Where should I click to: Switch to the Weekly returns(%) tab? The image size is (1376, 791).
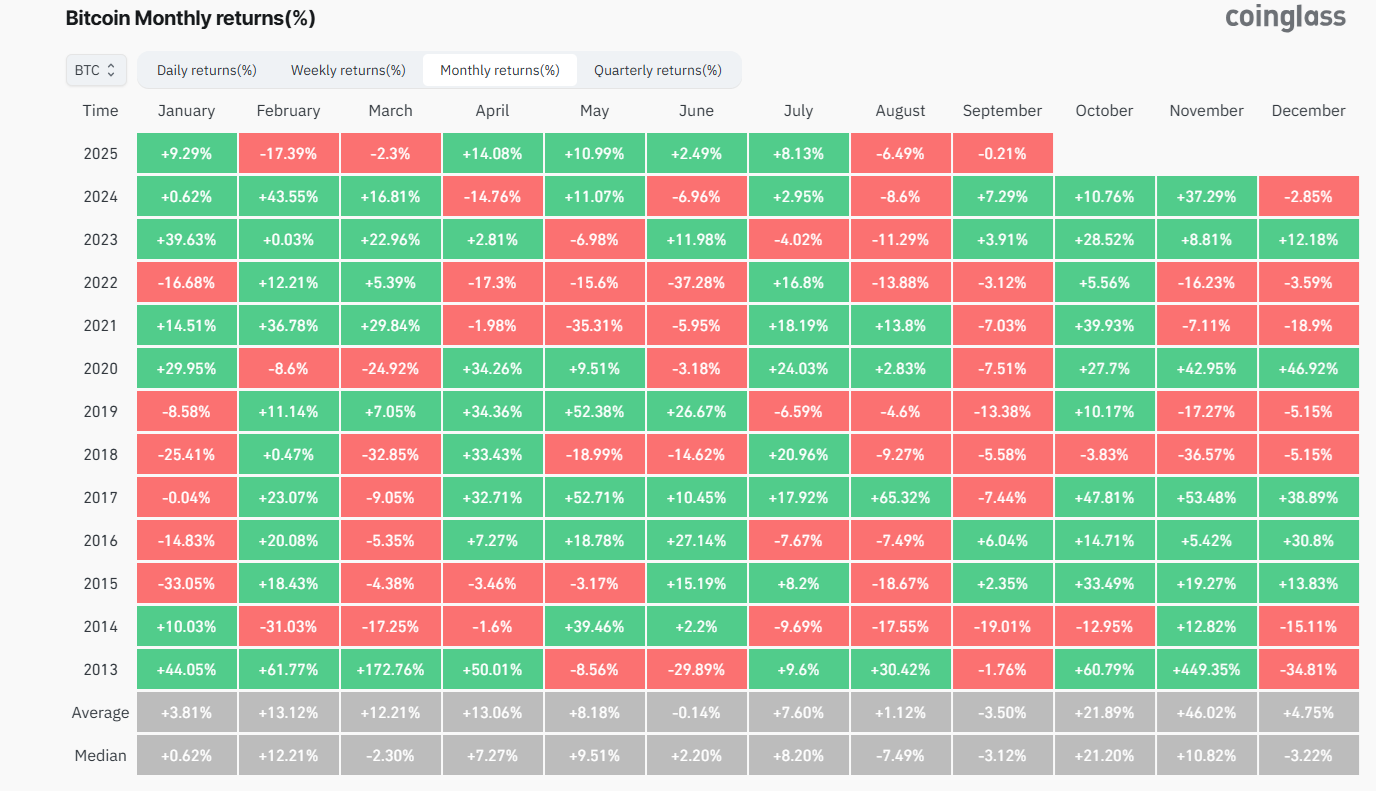point(347,70)
